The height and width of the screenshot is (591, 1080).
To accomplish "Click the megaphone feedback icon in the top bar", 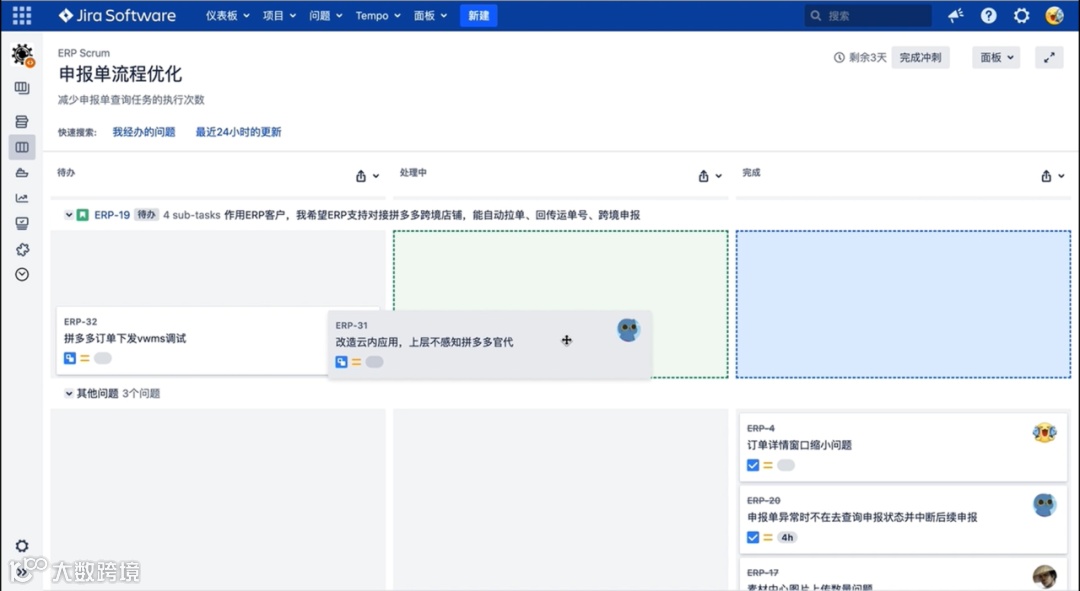I will click(954, 15).
